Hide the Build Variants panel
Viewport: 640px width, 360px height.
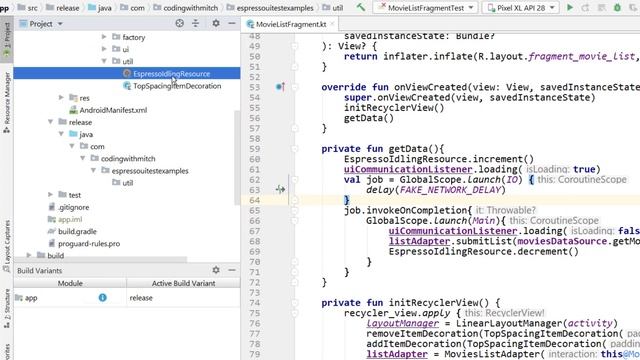coord(232,270)
